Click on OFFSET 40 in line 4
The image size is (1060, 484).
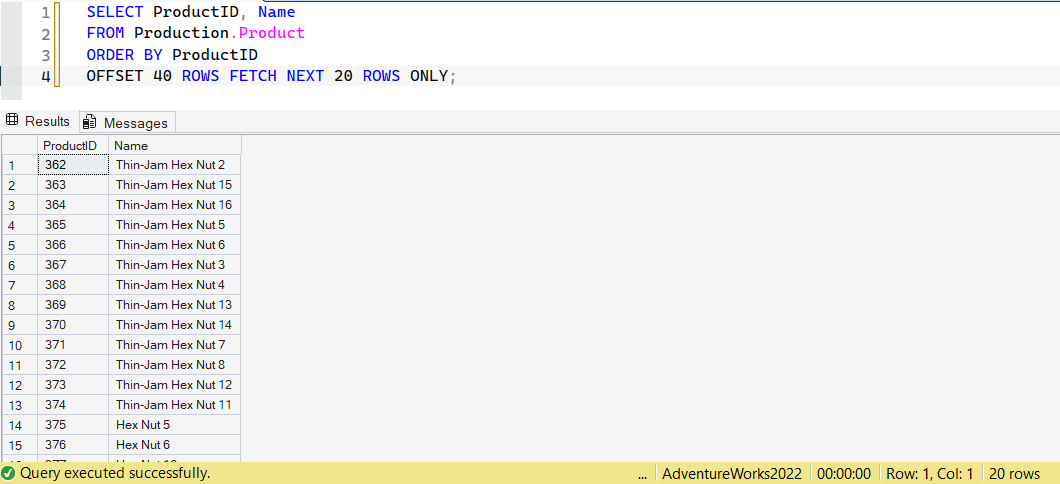(129, 76)
